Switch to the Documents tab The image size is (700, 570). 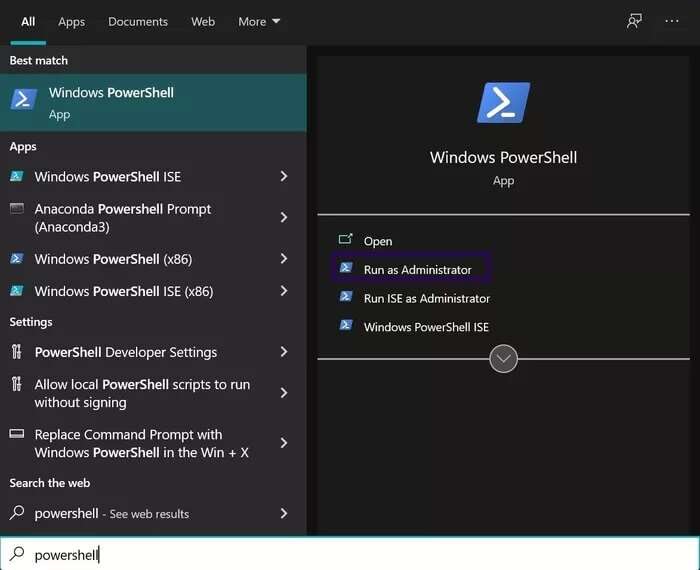pyautogui.click(x=138, y=21)
